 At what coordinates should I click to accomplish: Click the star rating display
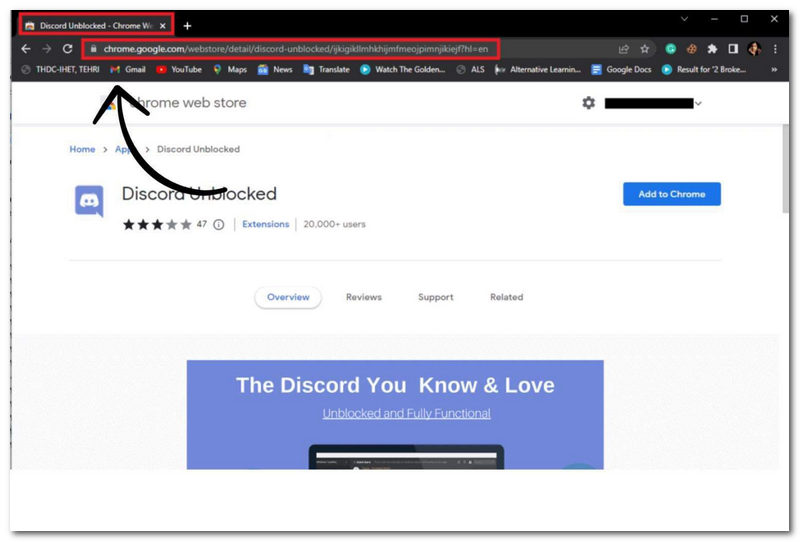pos(157,225)
